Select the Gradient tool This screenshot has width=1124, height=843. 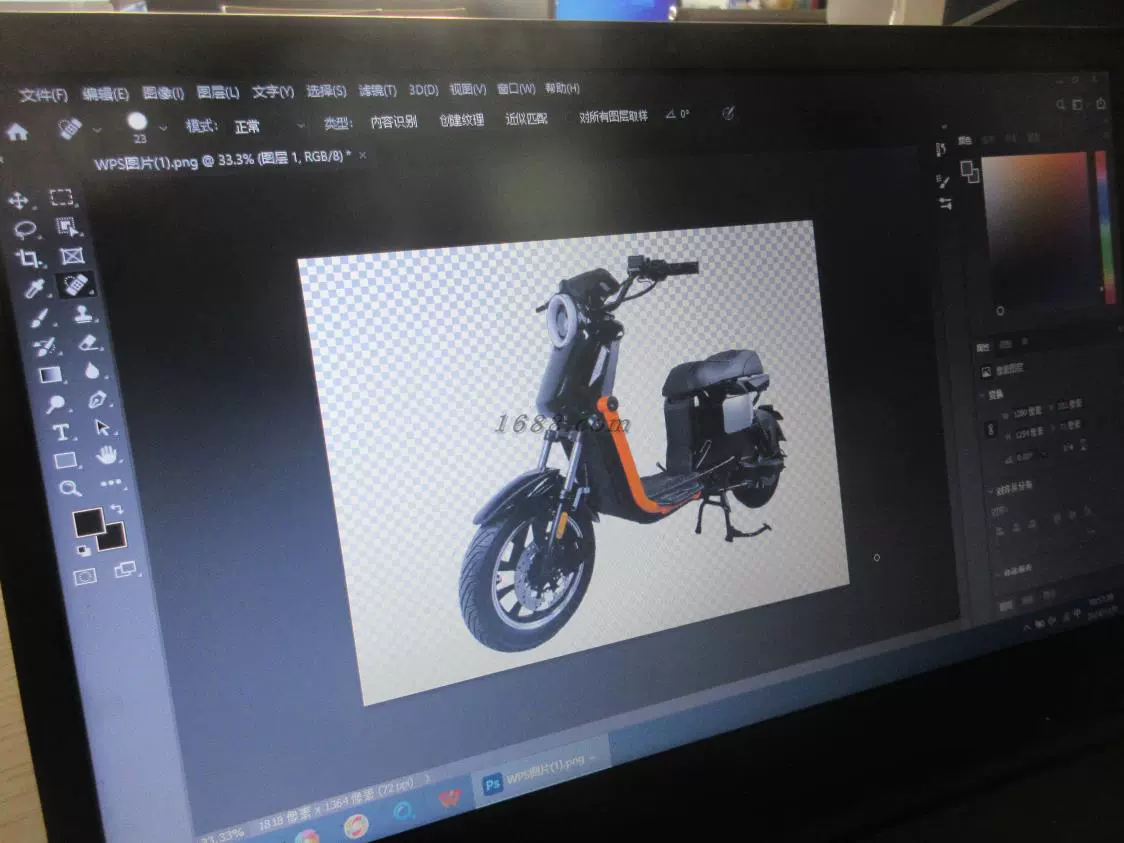[x=49, y=375]
